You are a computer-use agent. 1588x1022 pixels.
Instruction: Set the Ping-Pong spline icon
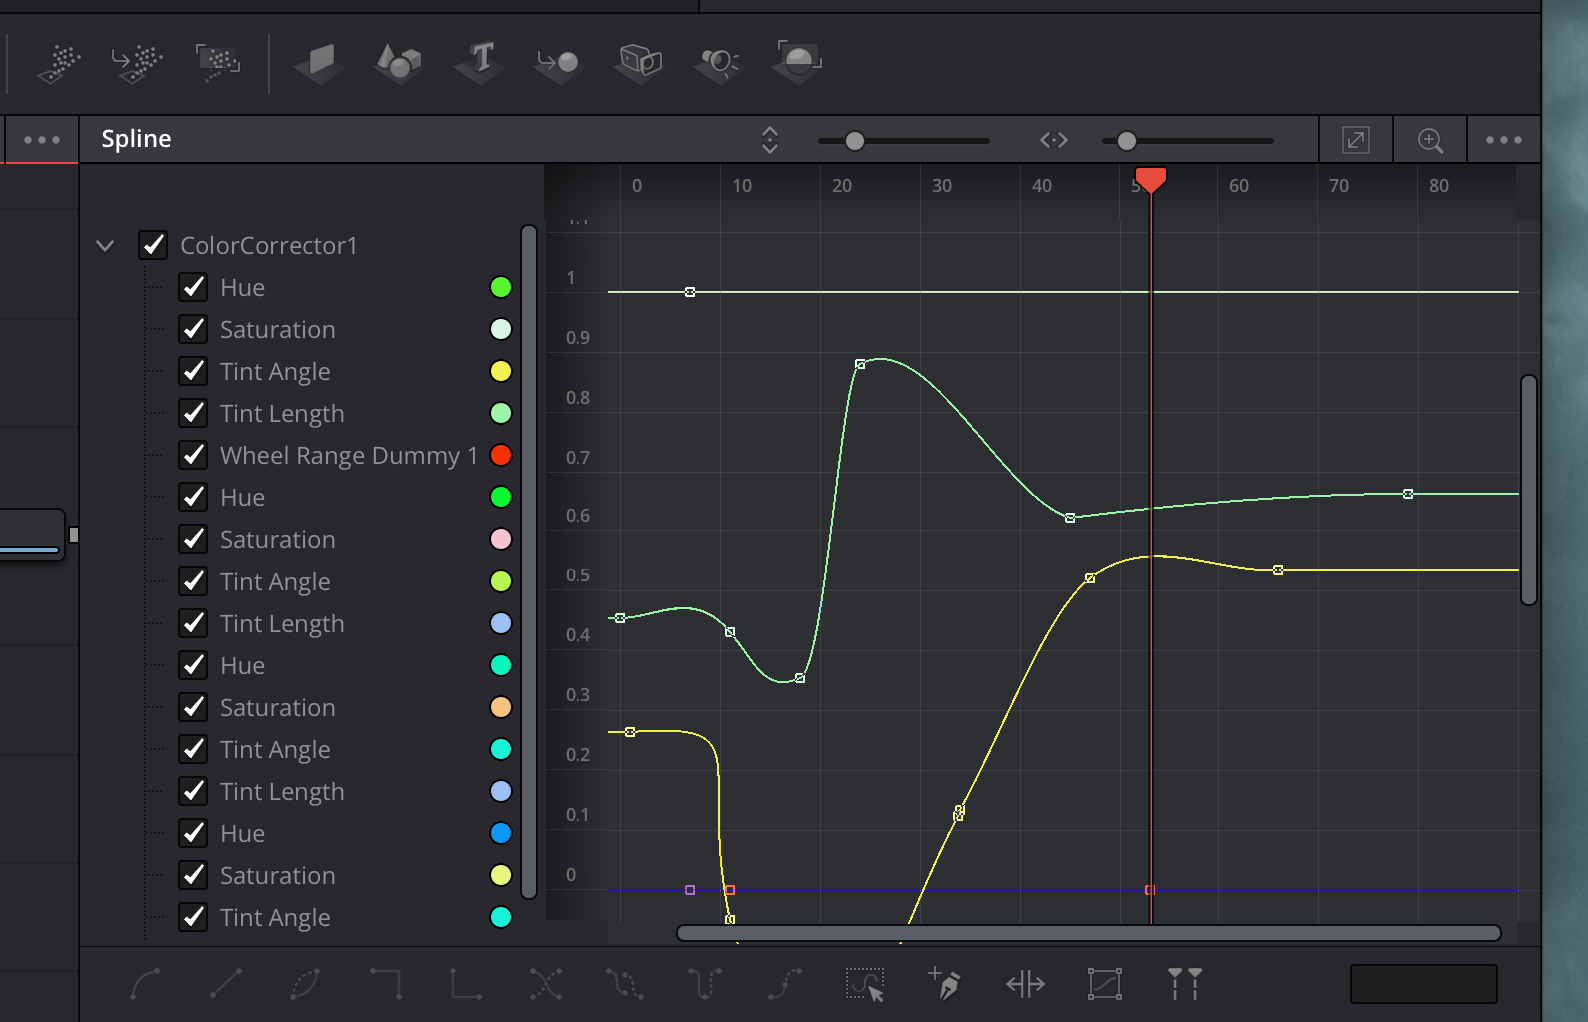(x=705, y=984)
